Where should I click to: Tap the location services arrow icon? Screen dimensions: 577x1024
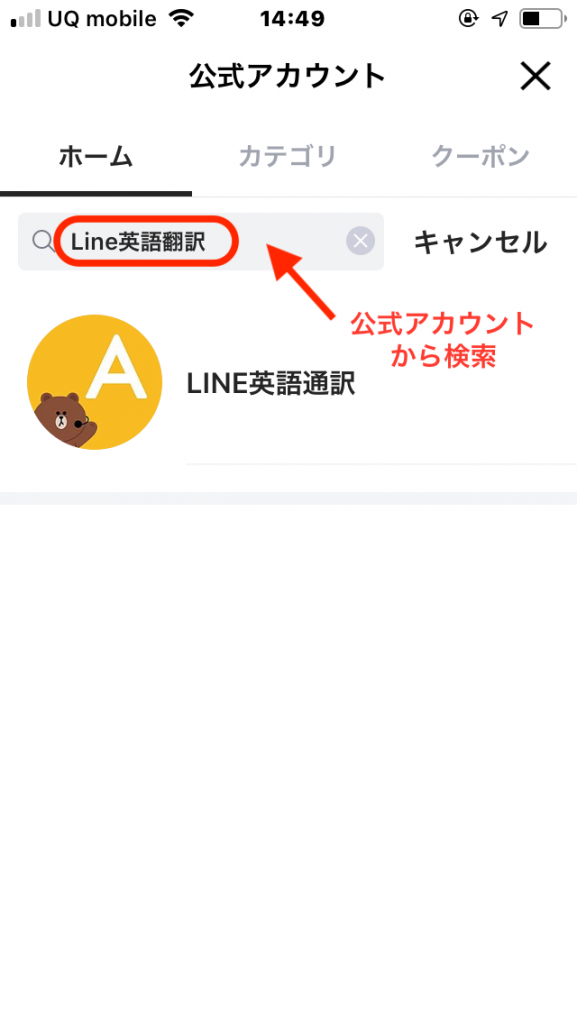(500, 18)
